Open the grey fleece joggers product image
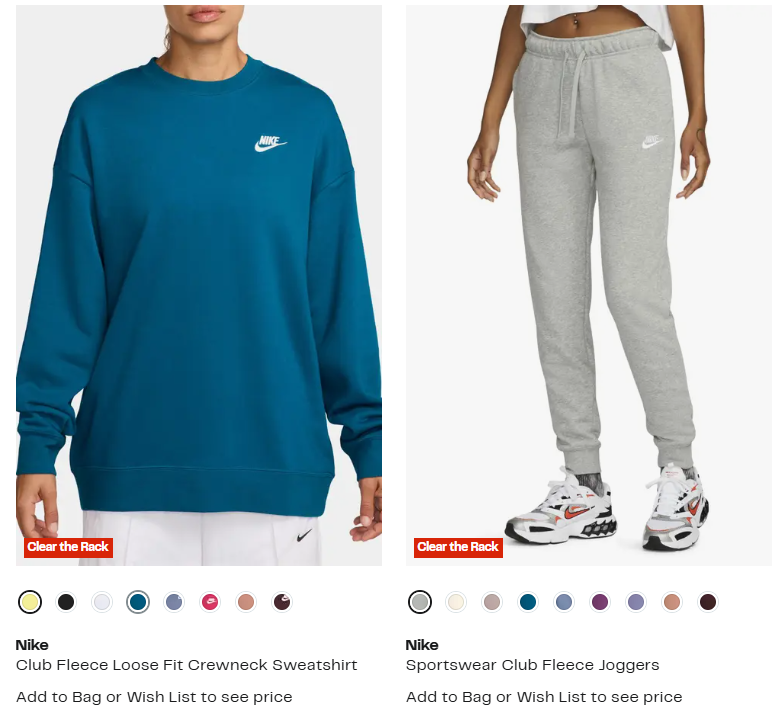 coord(589,286)
